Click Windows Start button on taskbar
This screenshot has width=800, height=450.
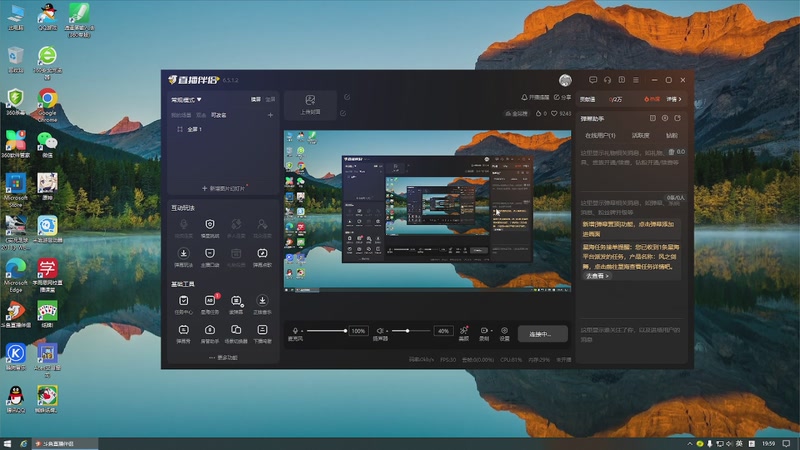7,443
